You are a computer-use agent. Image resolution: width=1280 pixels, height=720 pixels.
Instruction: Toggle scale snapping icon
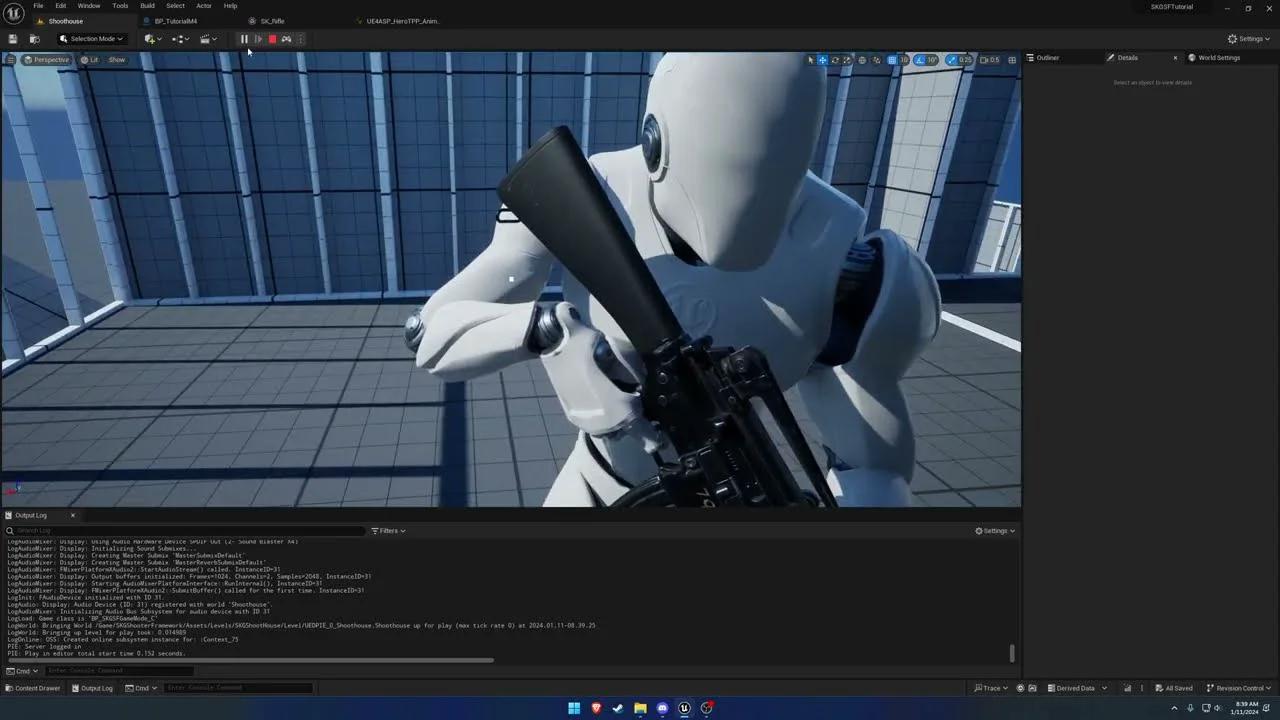point(951,60)
